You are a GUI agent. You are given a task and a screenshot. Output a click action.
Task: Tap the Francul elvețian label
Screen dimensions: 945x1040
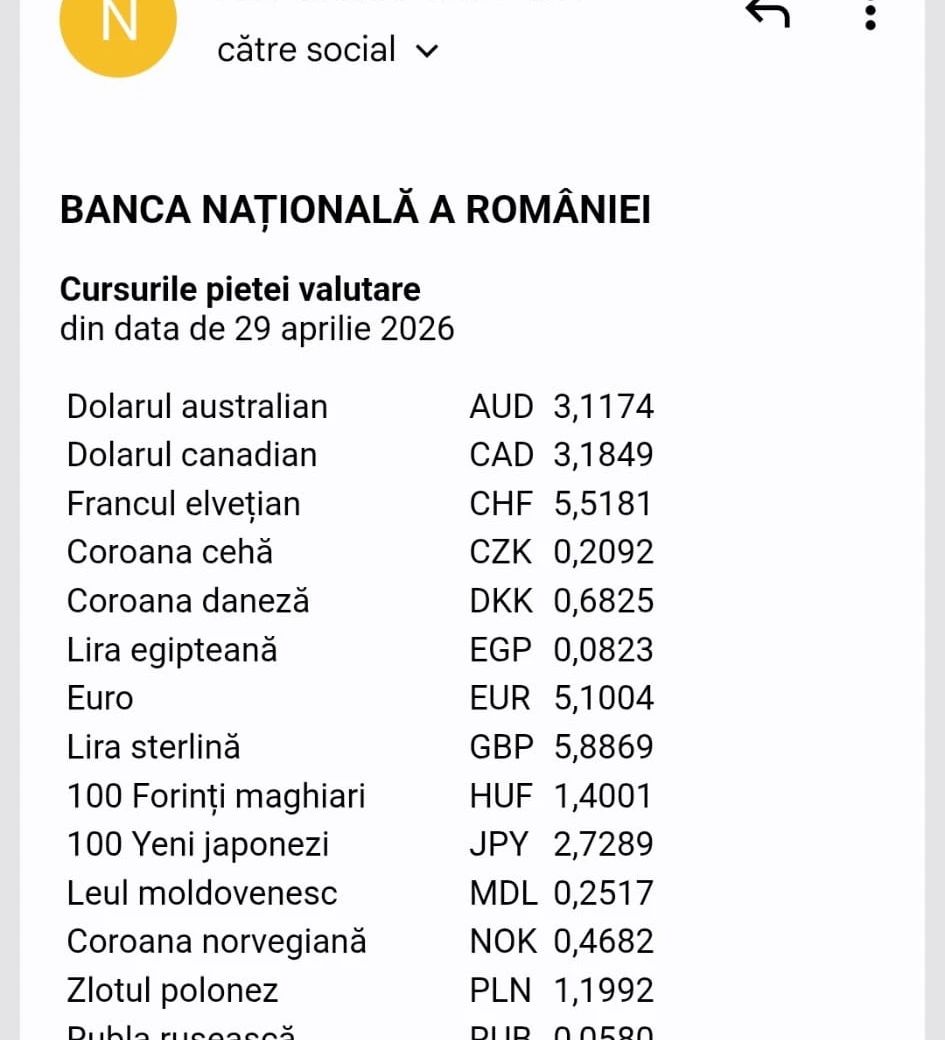tap(183, 504)
